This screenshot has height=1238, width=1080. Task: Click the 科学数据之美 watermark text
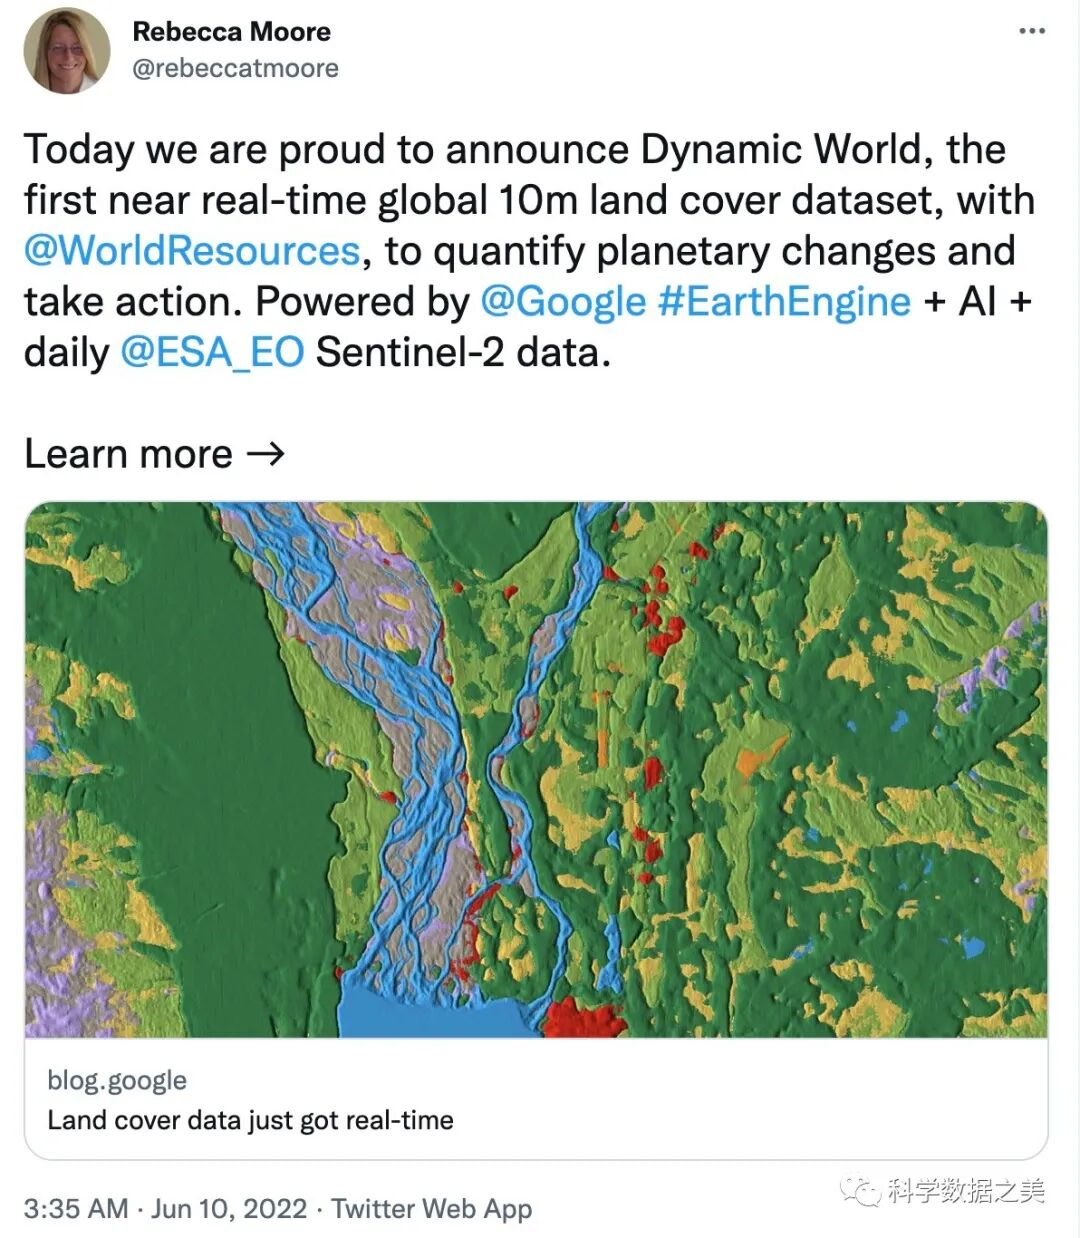[964, 1190]
